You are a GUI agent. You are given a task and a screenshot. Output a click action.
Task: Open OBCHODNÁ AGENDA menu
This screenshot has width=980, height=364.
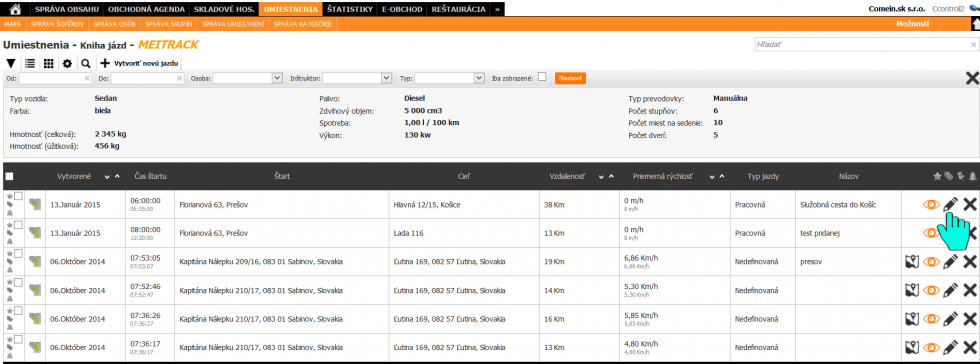click(x=146, y=9)
